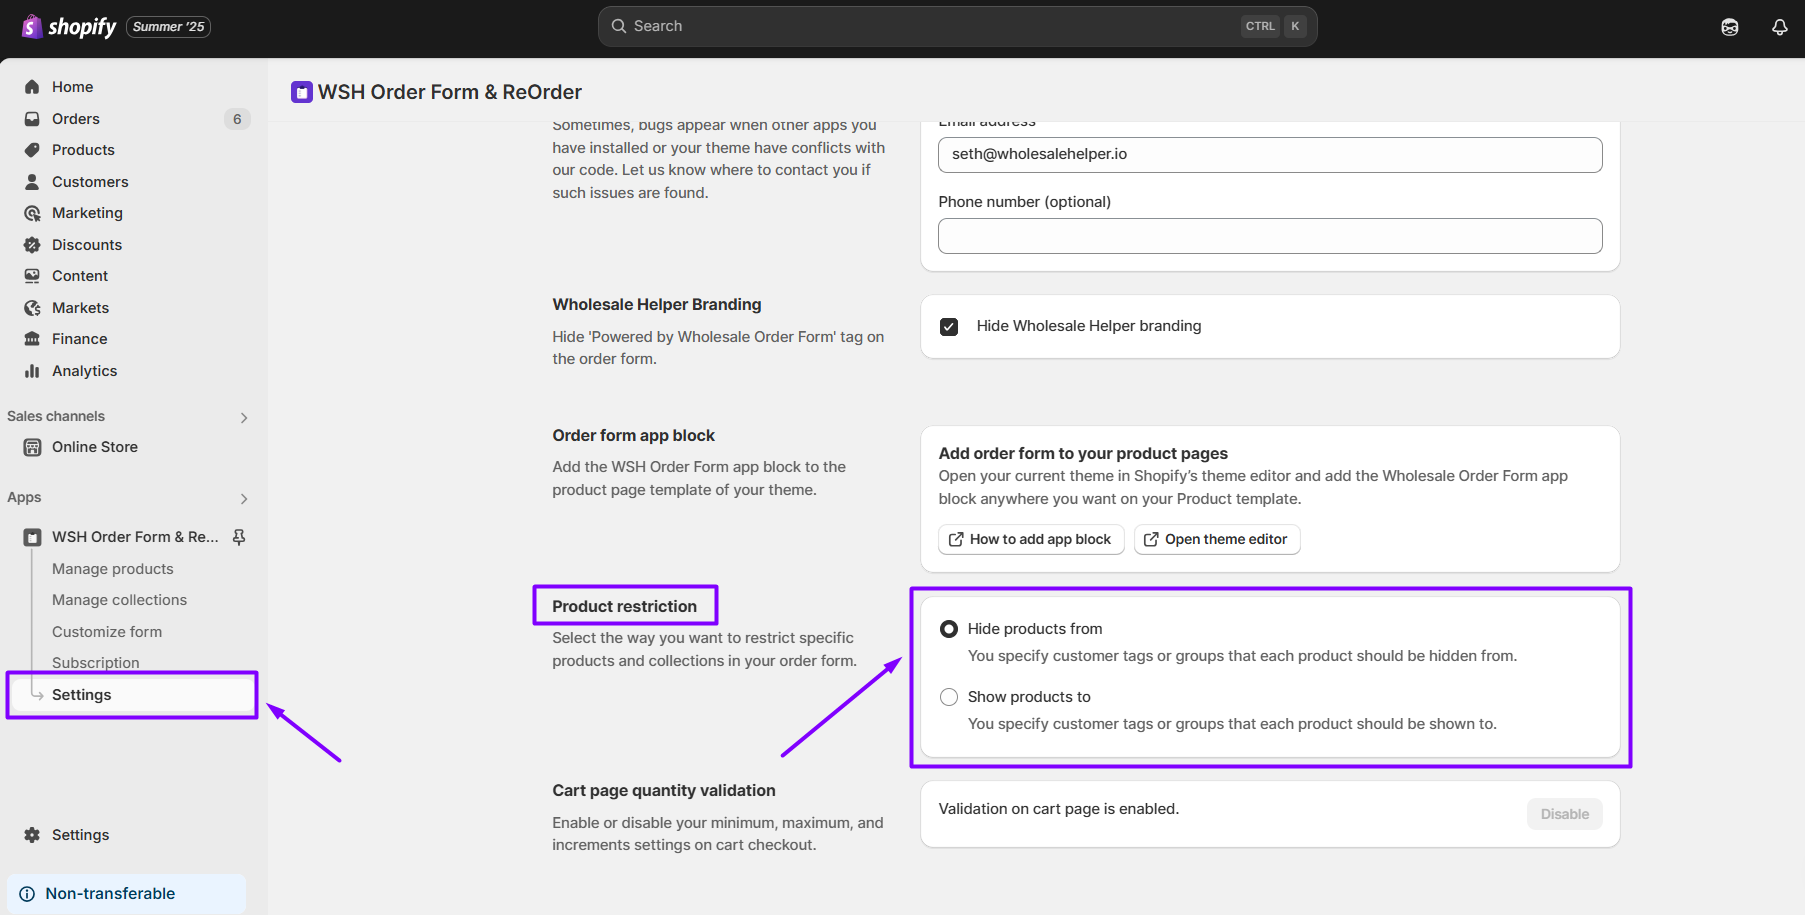Click Open theme editor button
The image size is (1805, 915).
click(x=1217, y=540)
